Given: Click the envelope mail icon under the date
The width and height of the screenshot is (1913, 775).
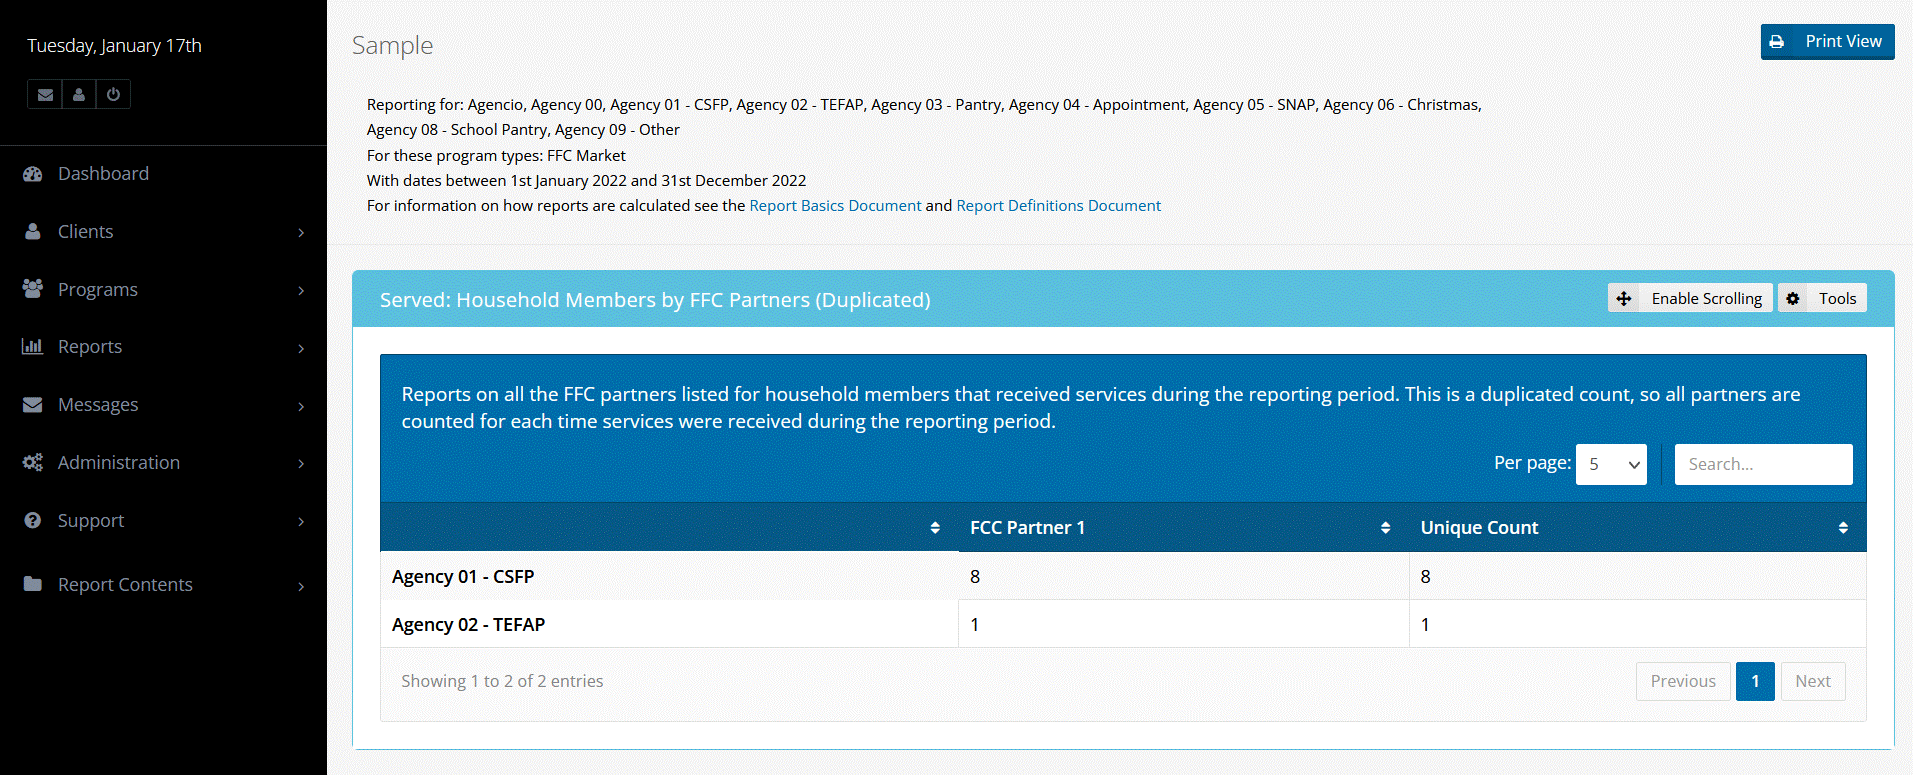Looking at the screenshot, I should tap(45, 94).
